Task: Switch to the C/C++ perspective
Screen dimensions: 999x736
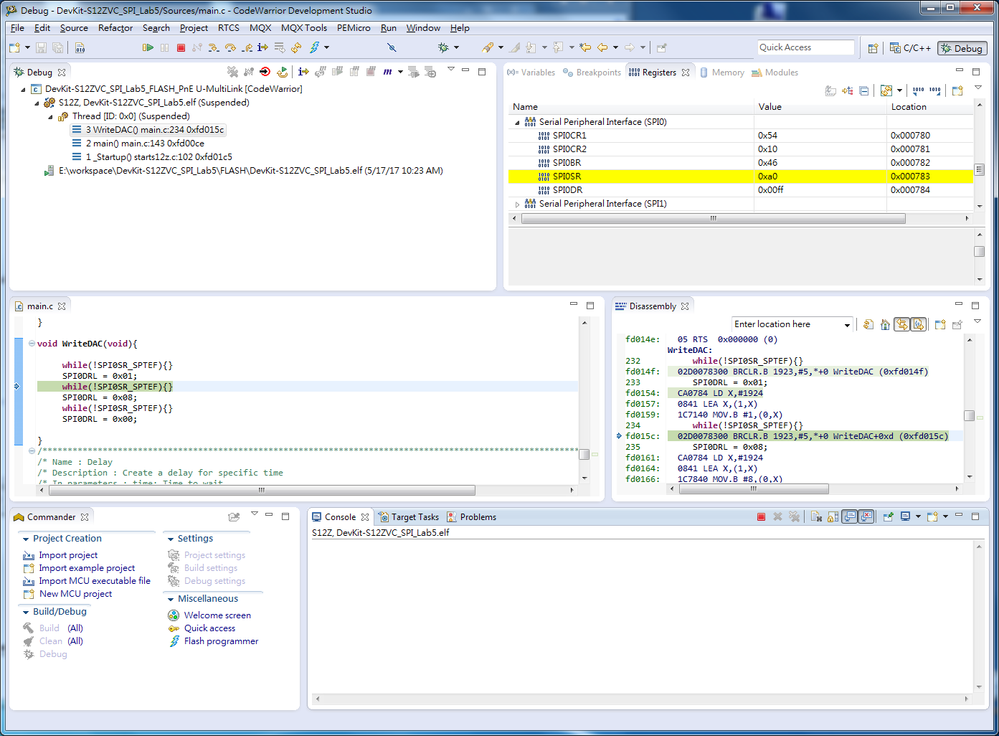Action: click(909, 48)
